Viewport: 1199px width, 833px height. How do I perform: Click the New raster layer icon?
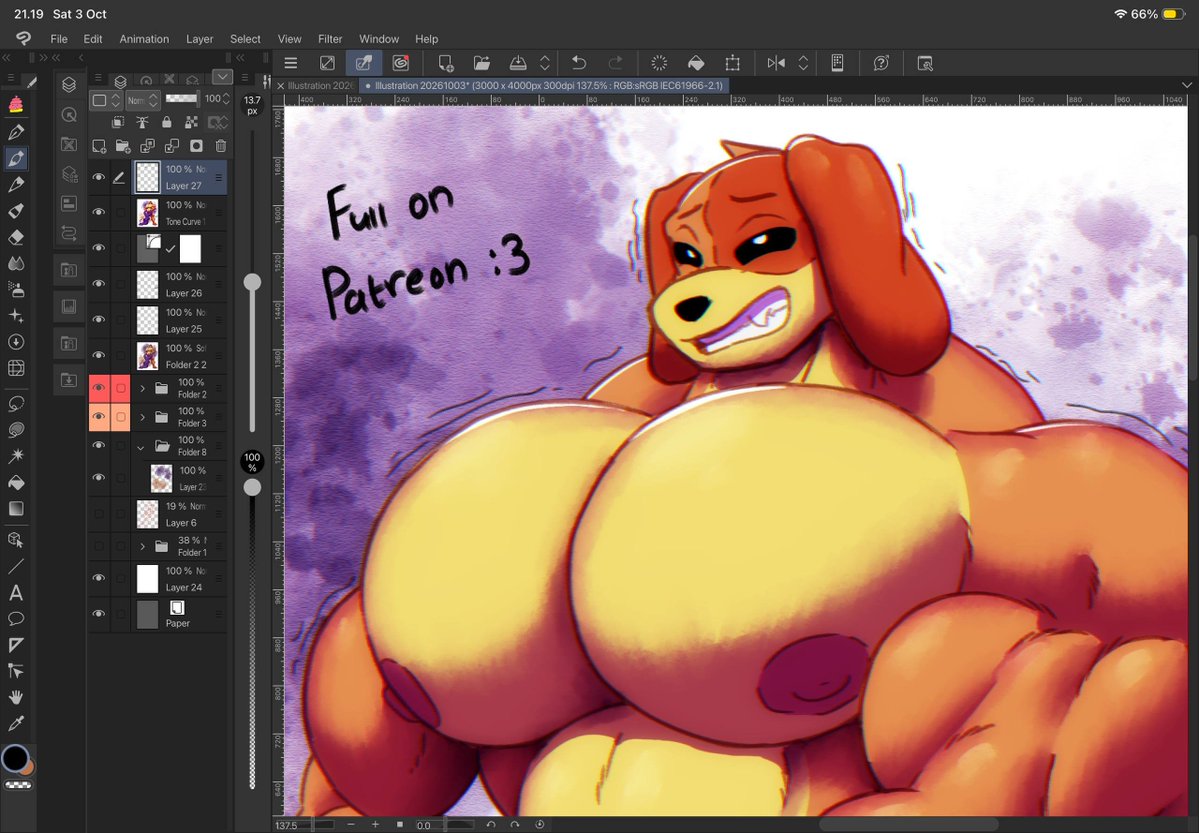pyautogui.click(x=99, y=145)
